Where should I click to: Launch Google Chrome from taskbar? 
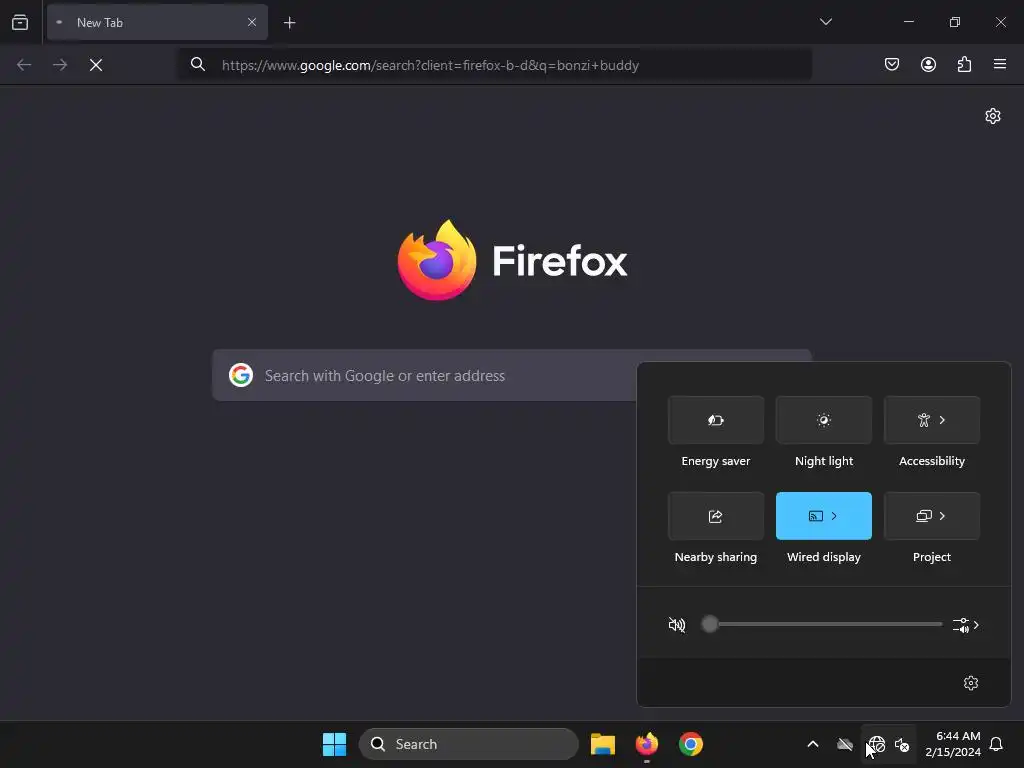point(690,744)
